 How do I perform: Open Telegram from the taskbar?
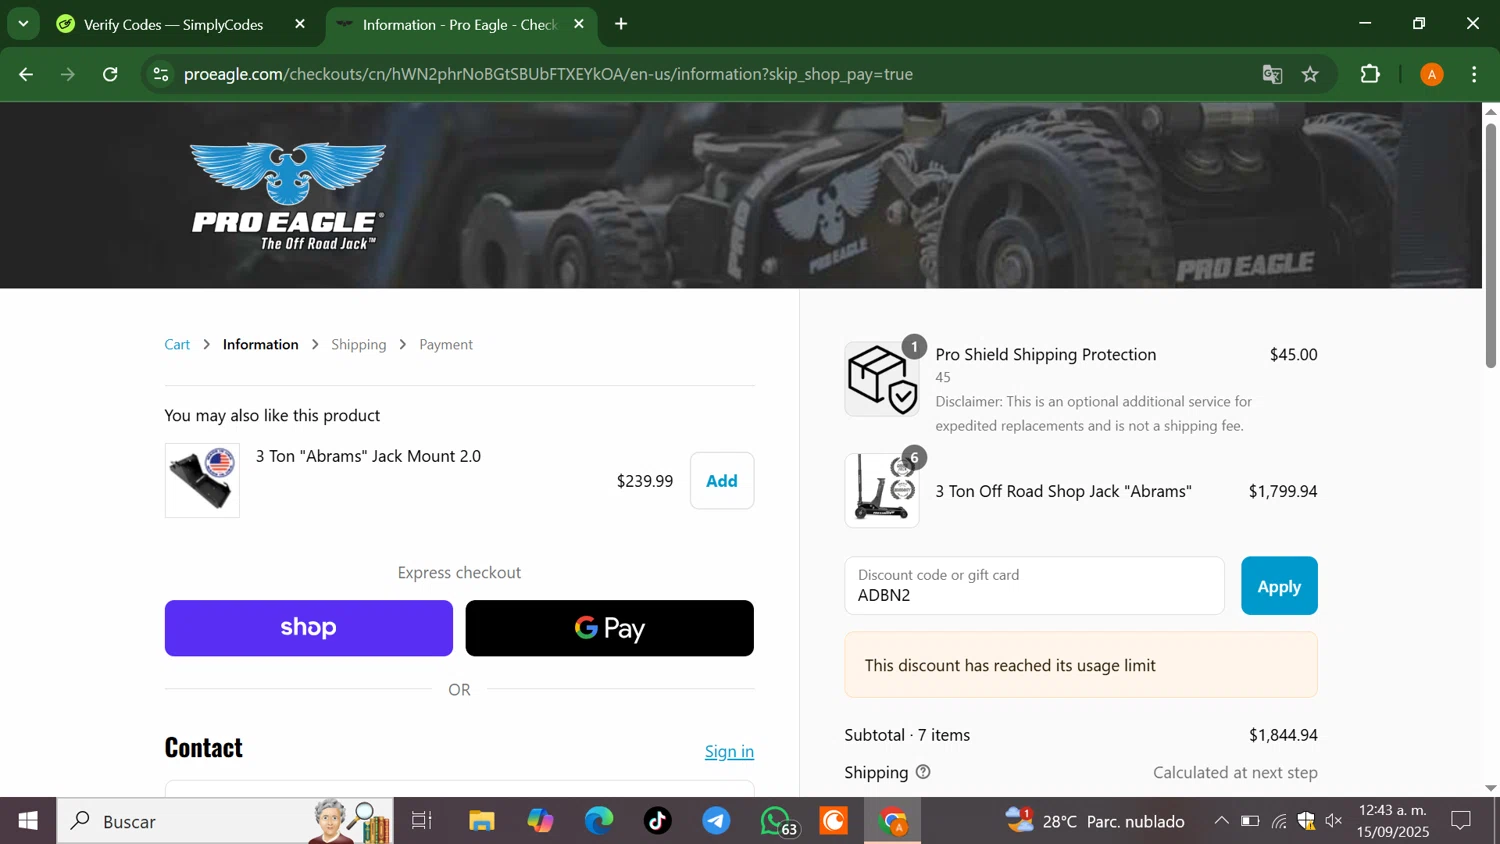716,821
